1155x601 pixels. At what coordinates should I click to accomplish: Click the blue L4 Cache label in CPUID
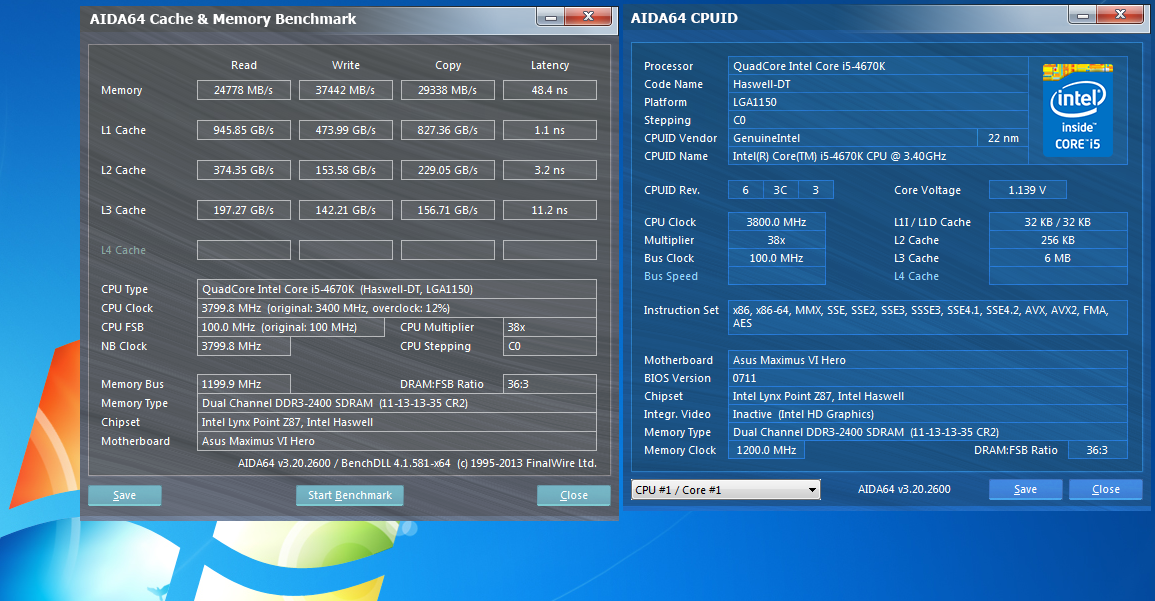916,276
